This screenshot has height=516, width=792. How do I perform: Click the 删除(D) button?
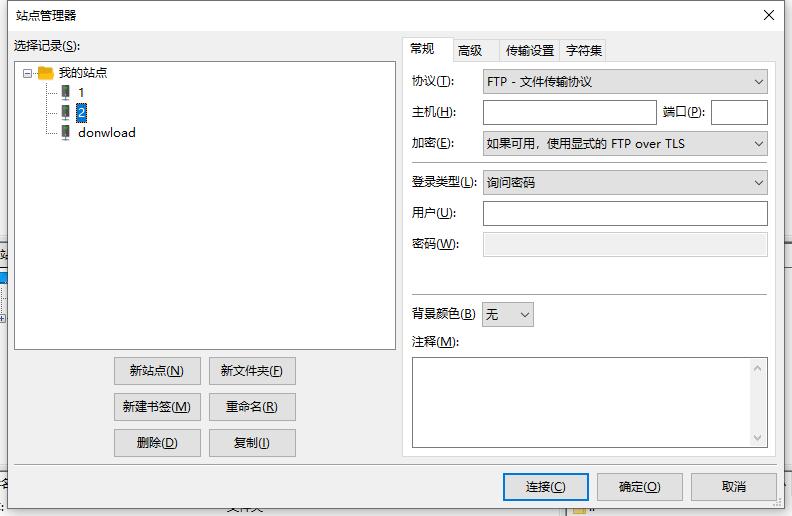(157, 443)
